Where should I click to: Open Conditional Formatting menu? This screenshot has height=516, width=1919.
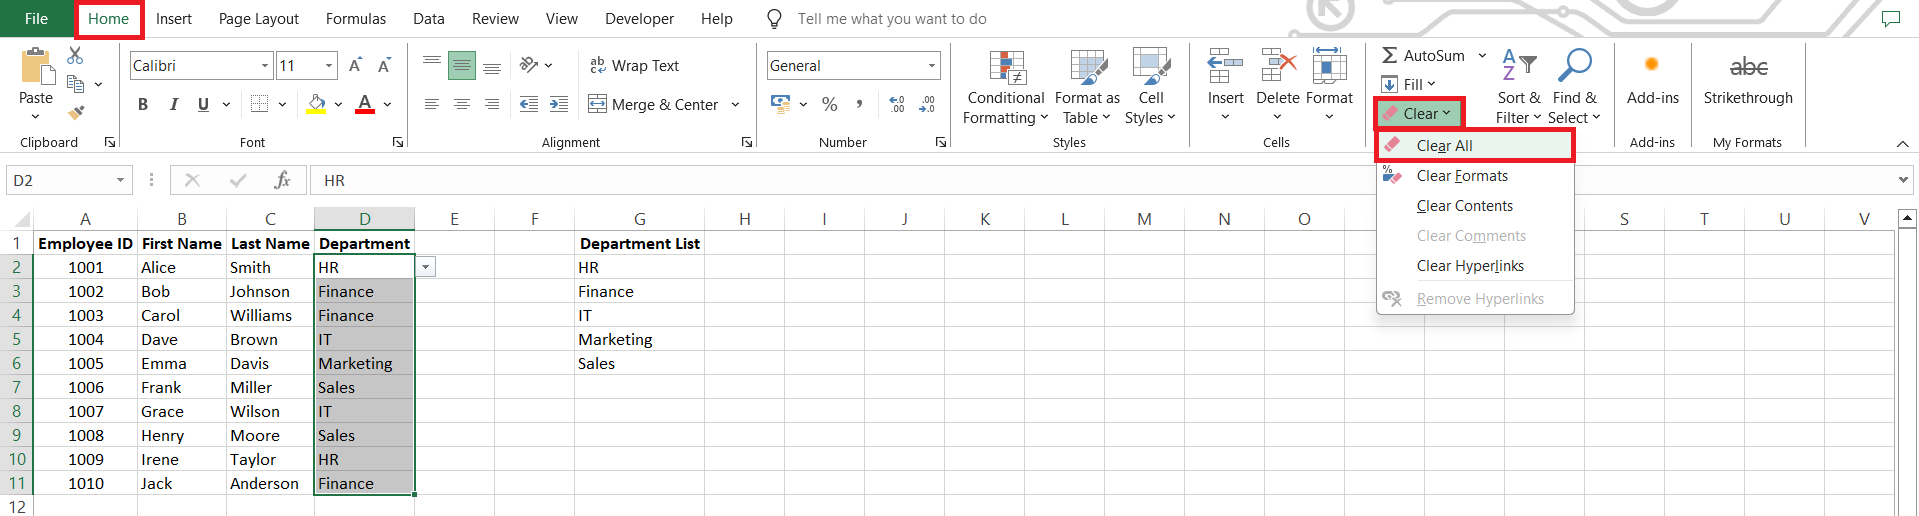pyautogui.click(x=1006, y=87)
